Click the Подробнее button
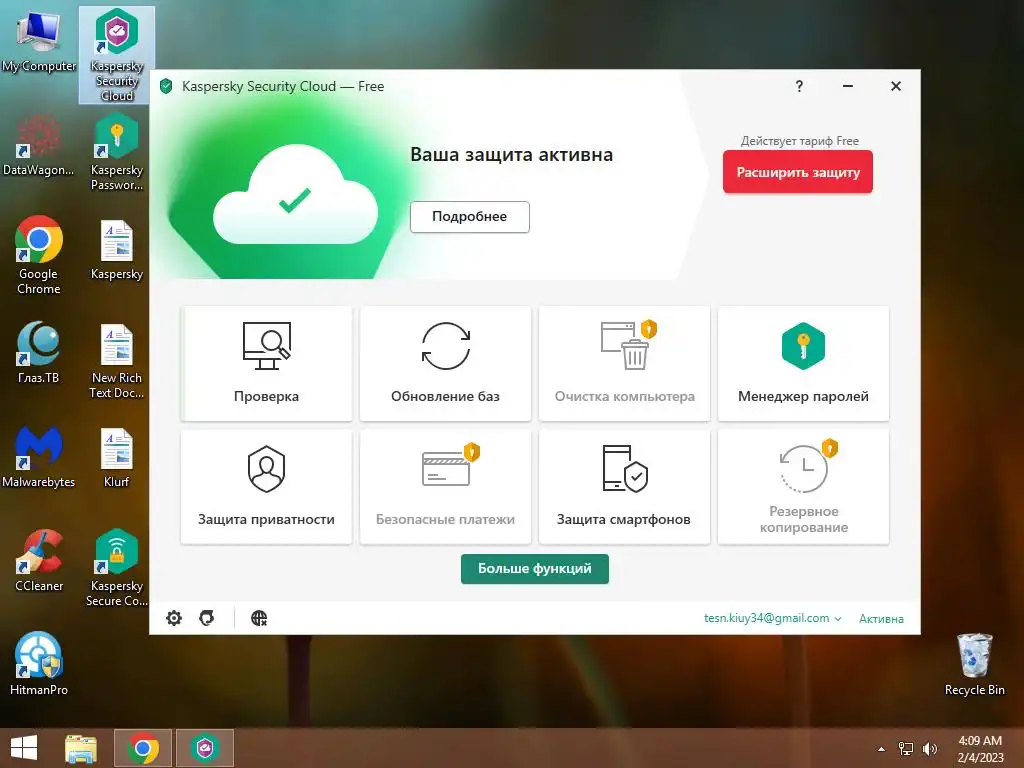 470,217
